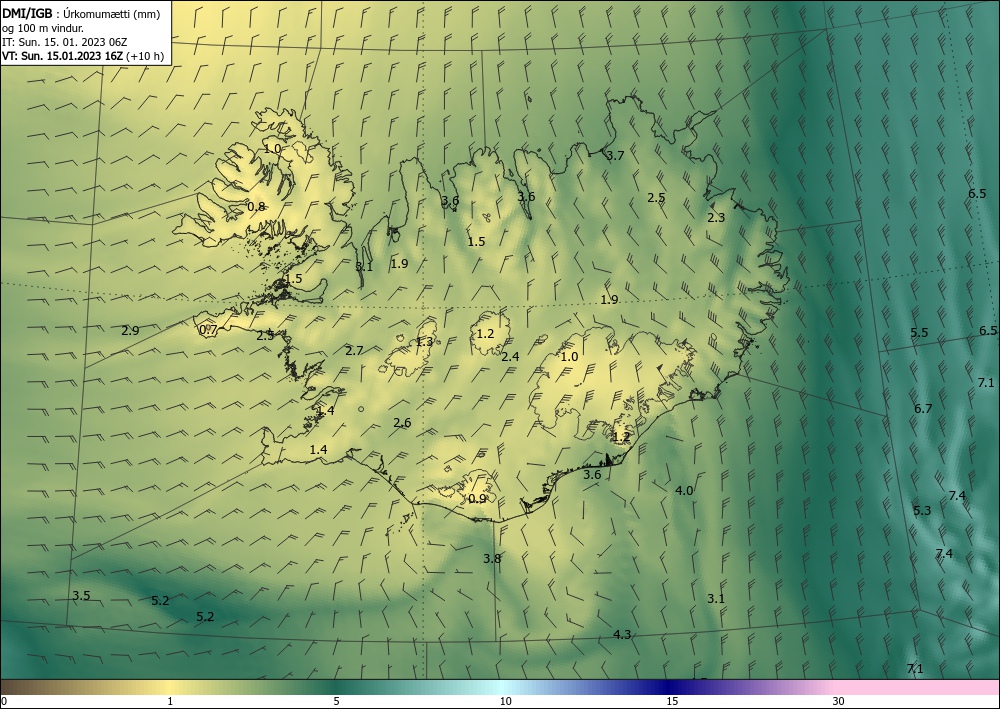Click the 0.9 value on Mýrdalsjökull glacier
The image size is (1000, 709).
point(477,499)
